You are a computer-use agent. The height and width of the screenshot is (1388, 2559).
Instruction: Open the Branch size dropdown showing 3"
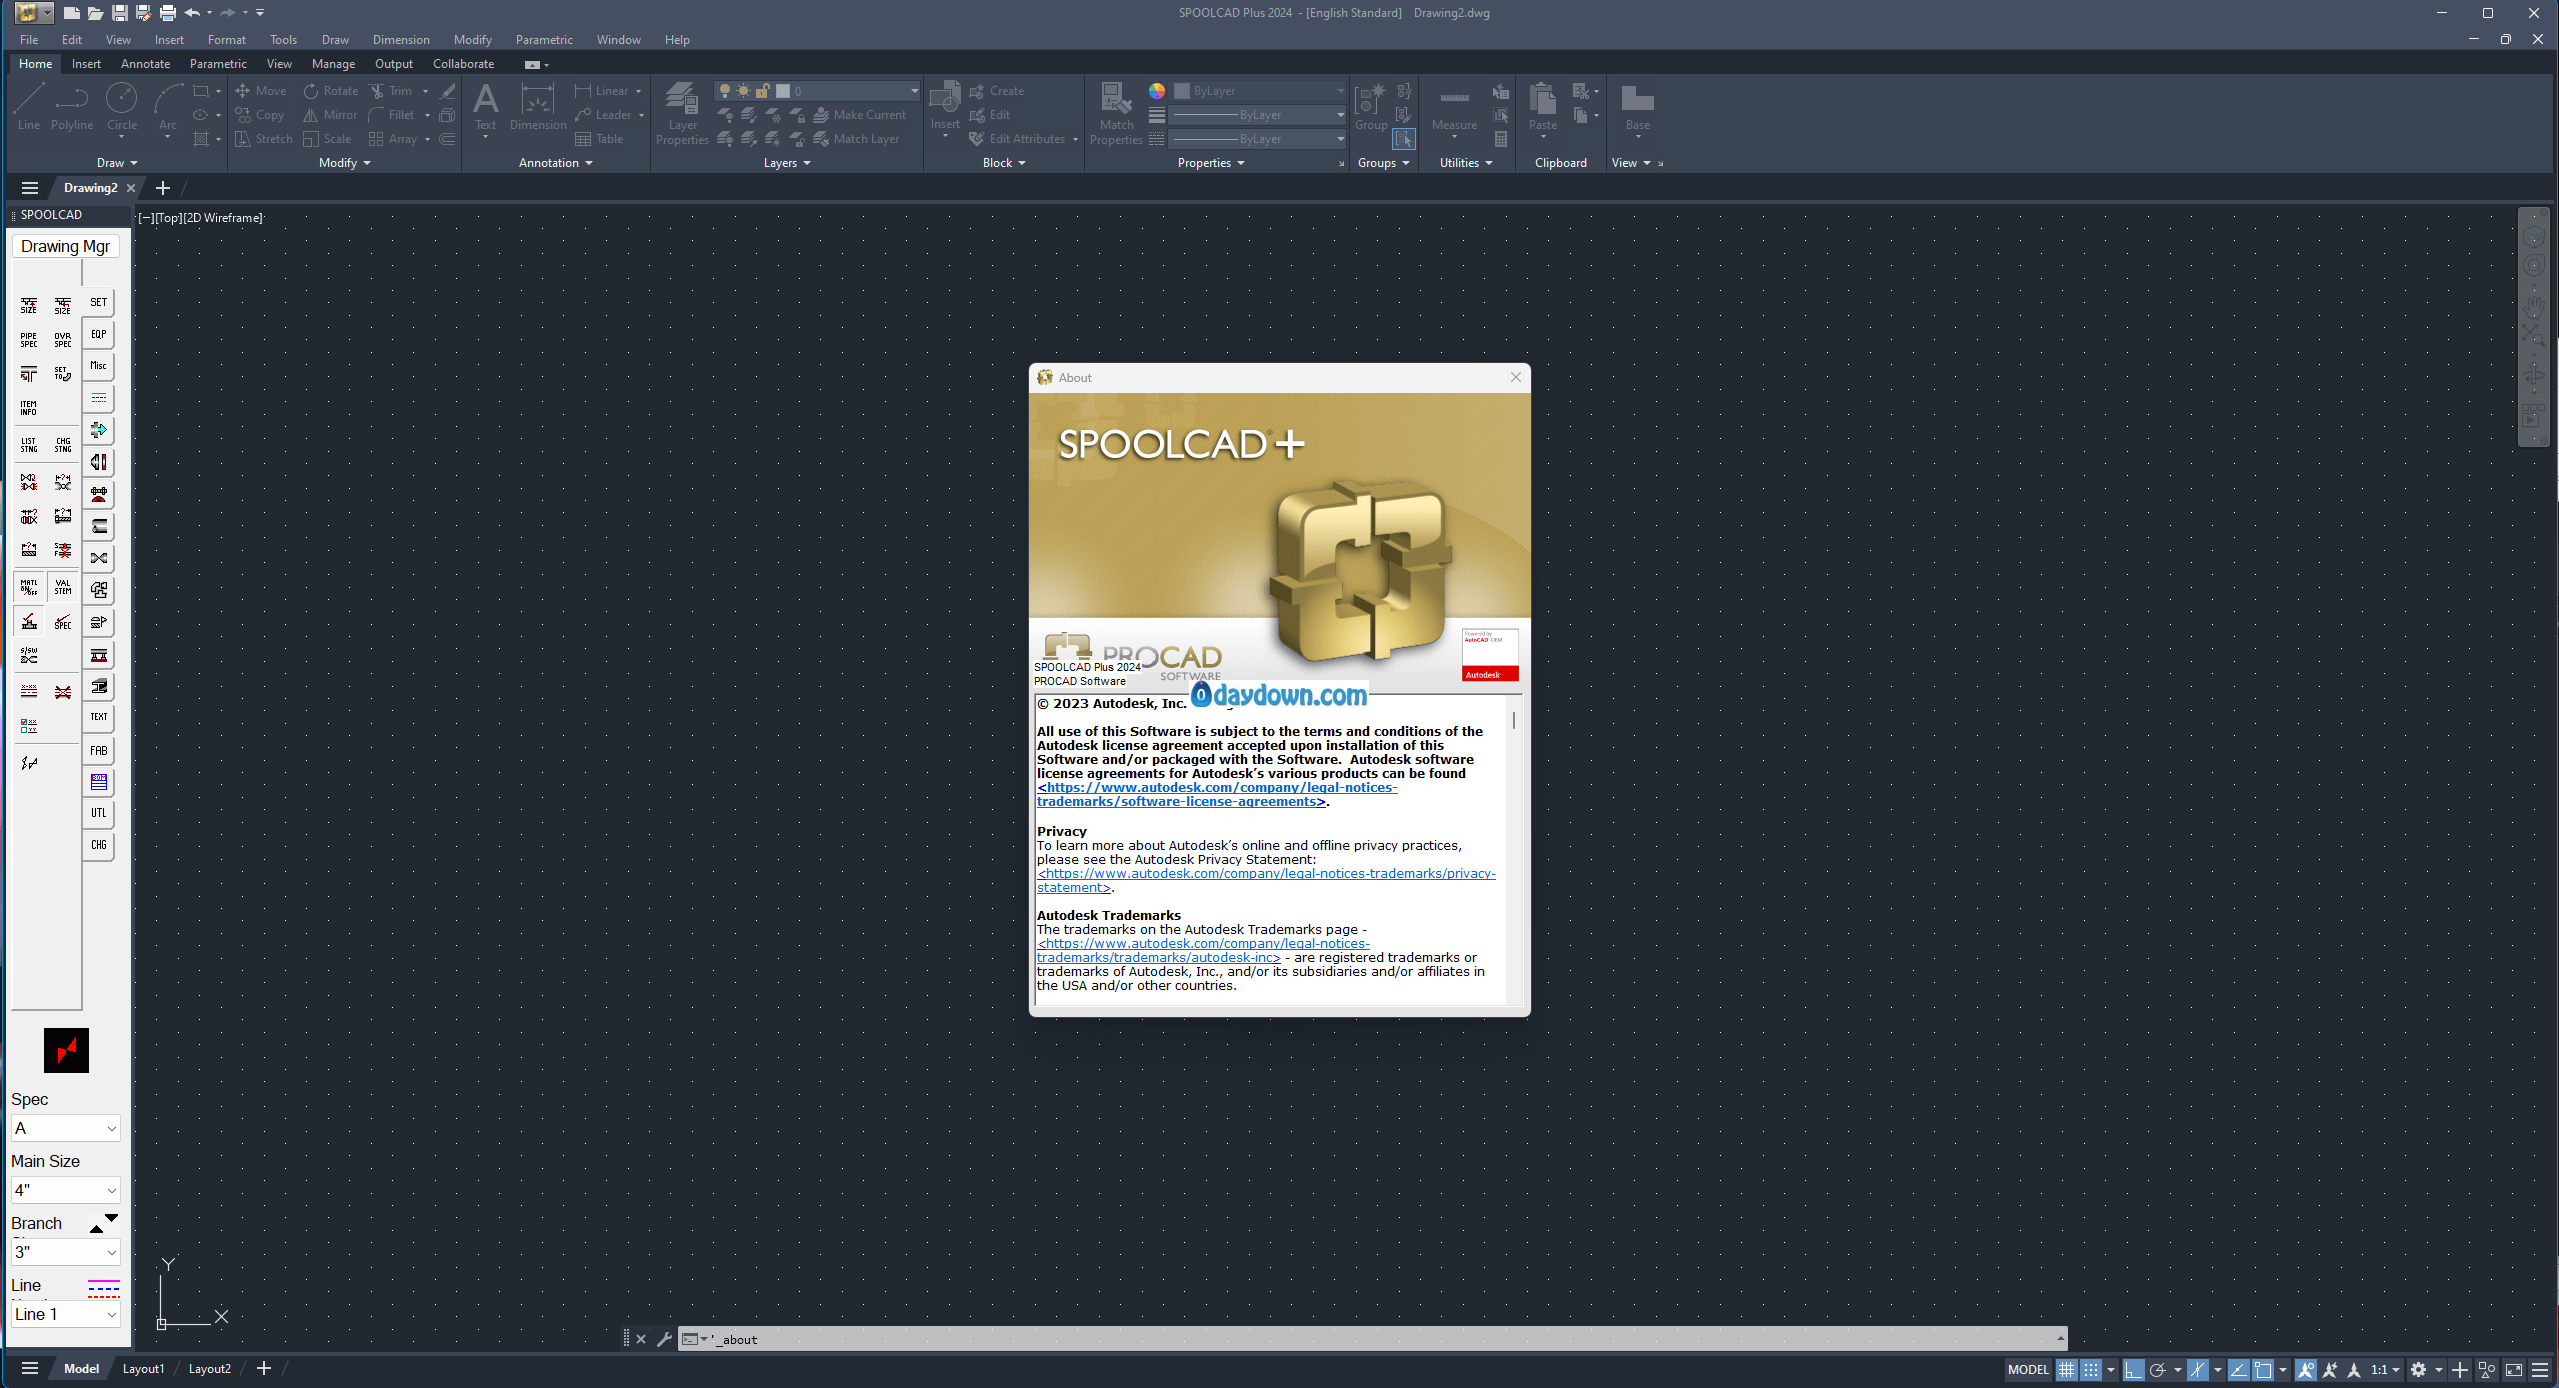tap(66, 1252)
